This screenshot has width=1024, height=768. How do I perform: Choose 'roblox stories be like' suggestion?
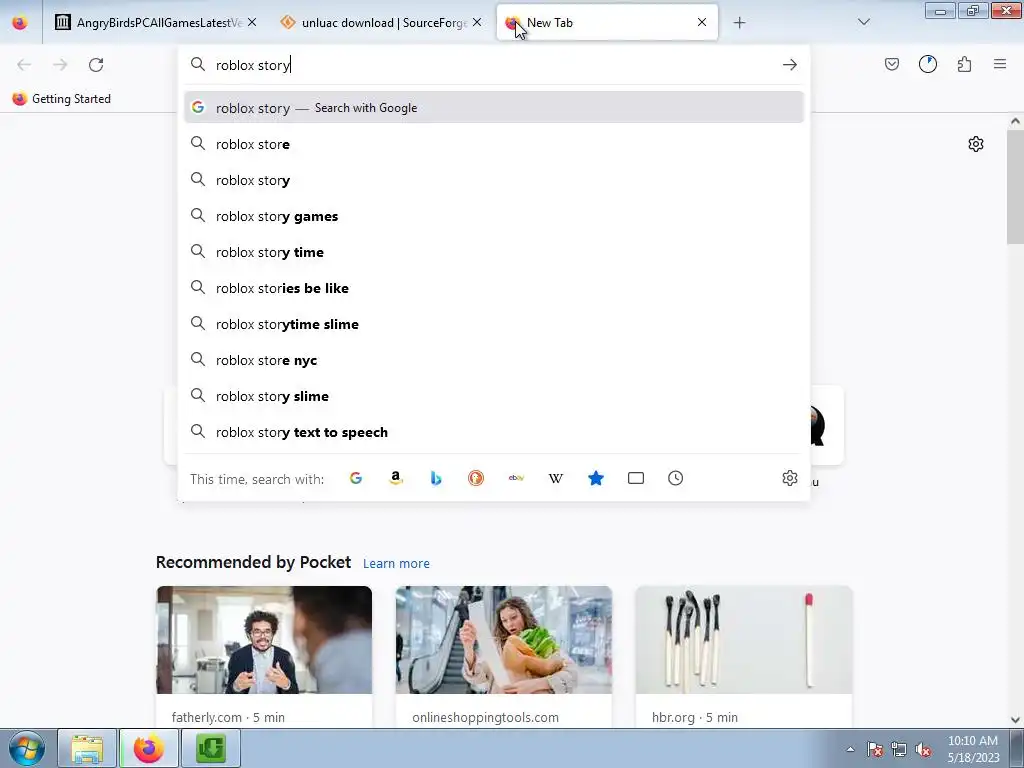pos(494,287)
